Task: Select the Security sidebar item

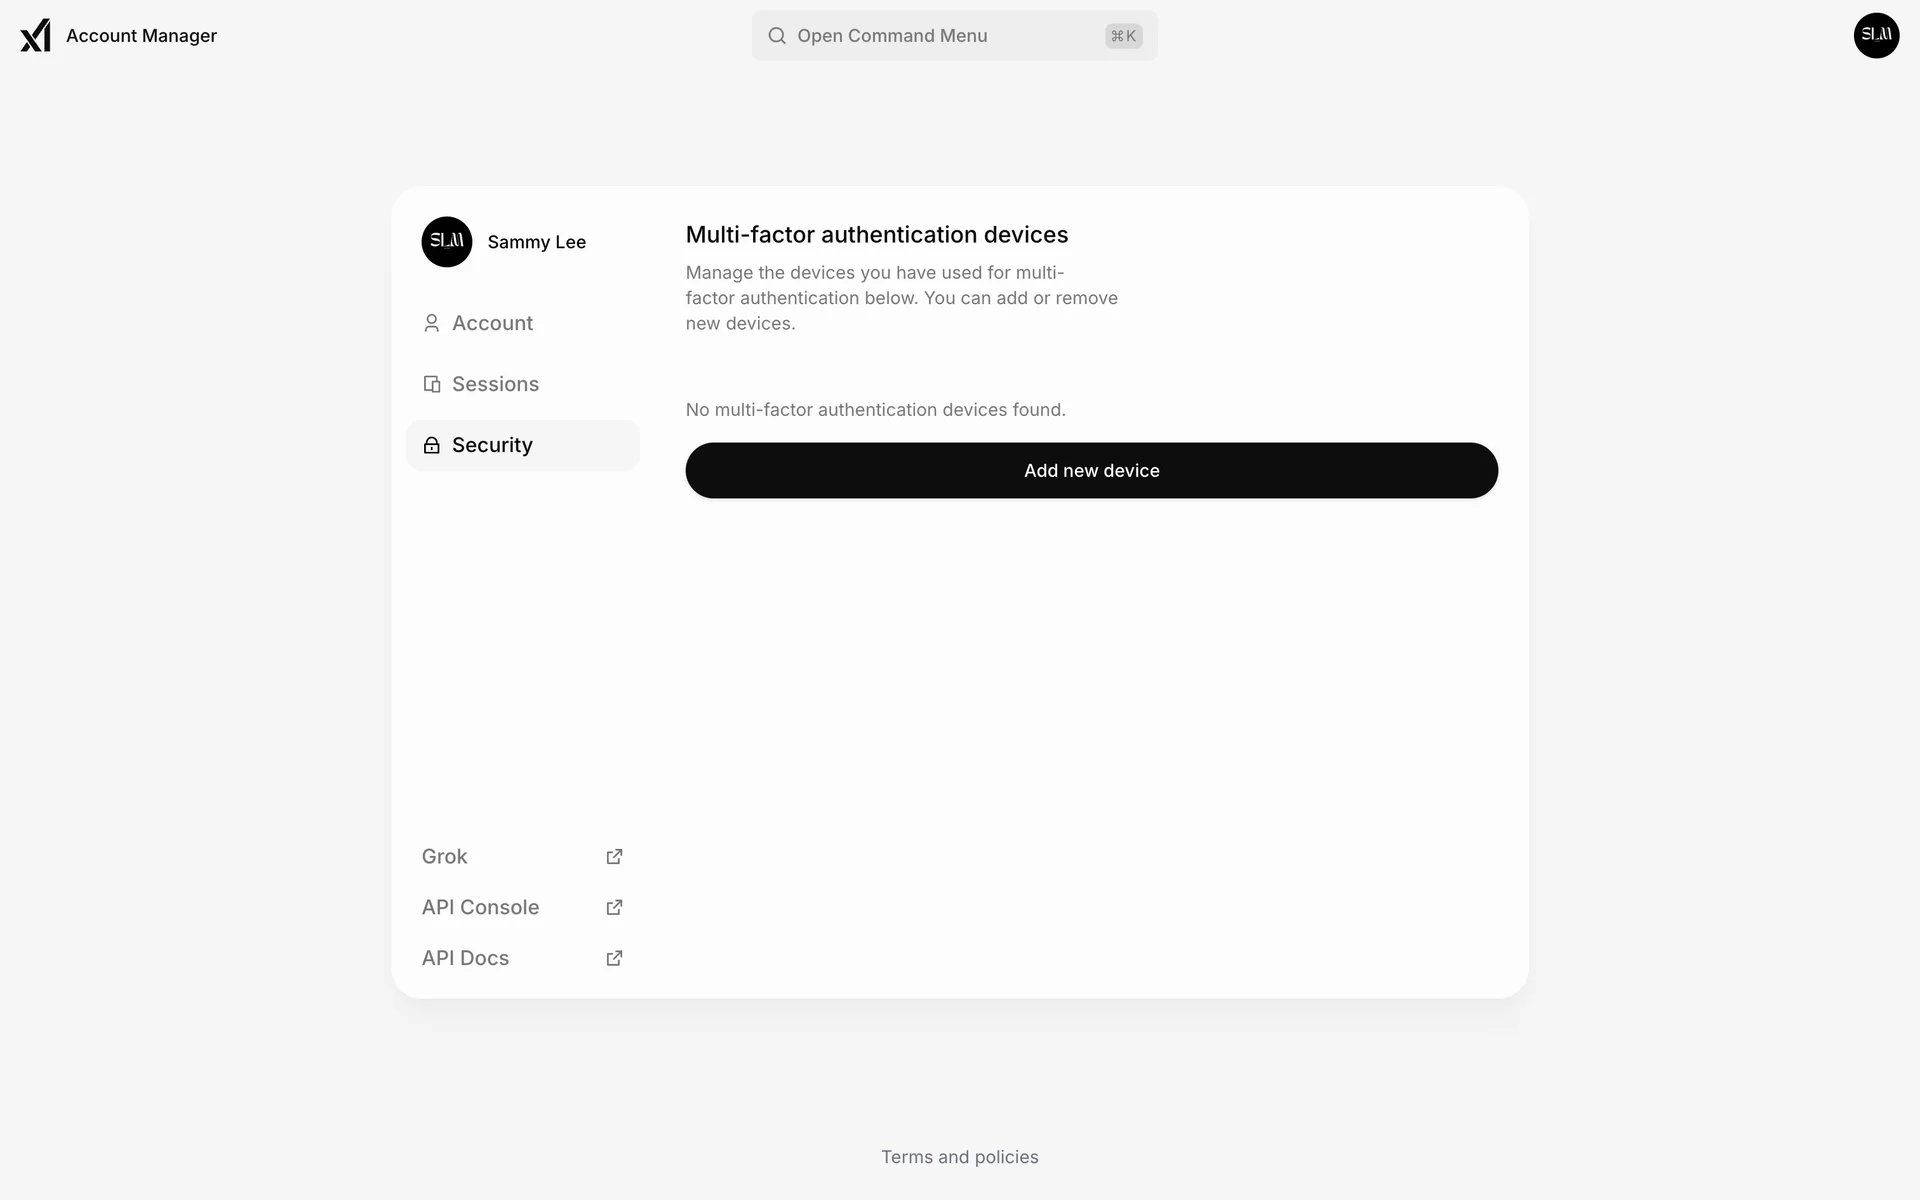Action: pyautogui.click(x=492, y=445)
